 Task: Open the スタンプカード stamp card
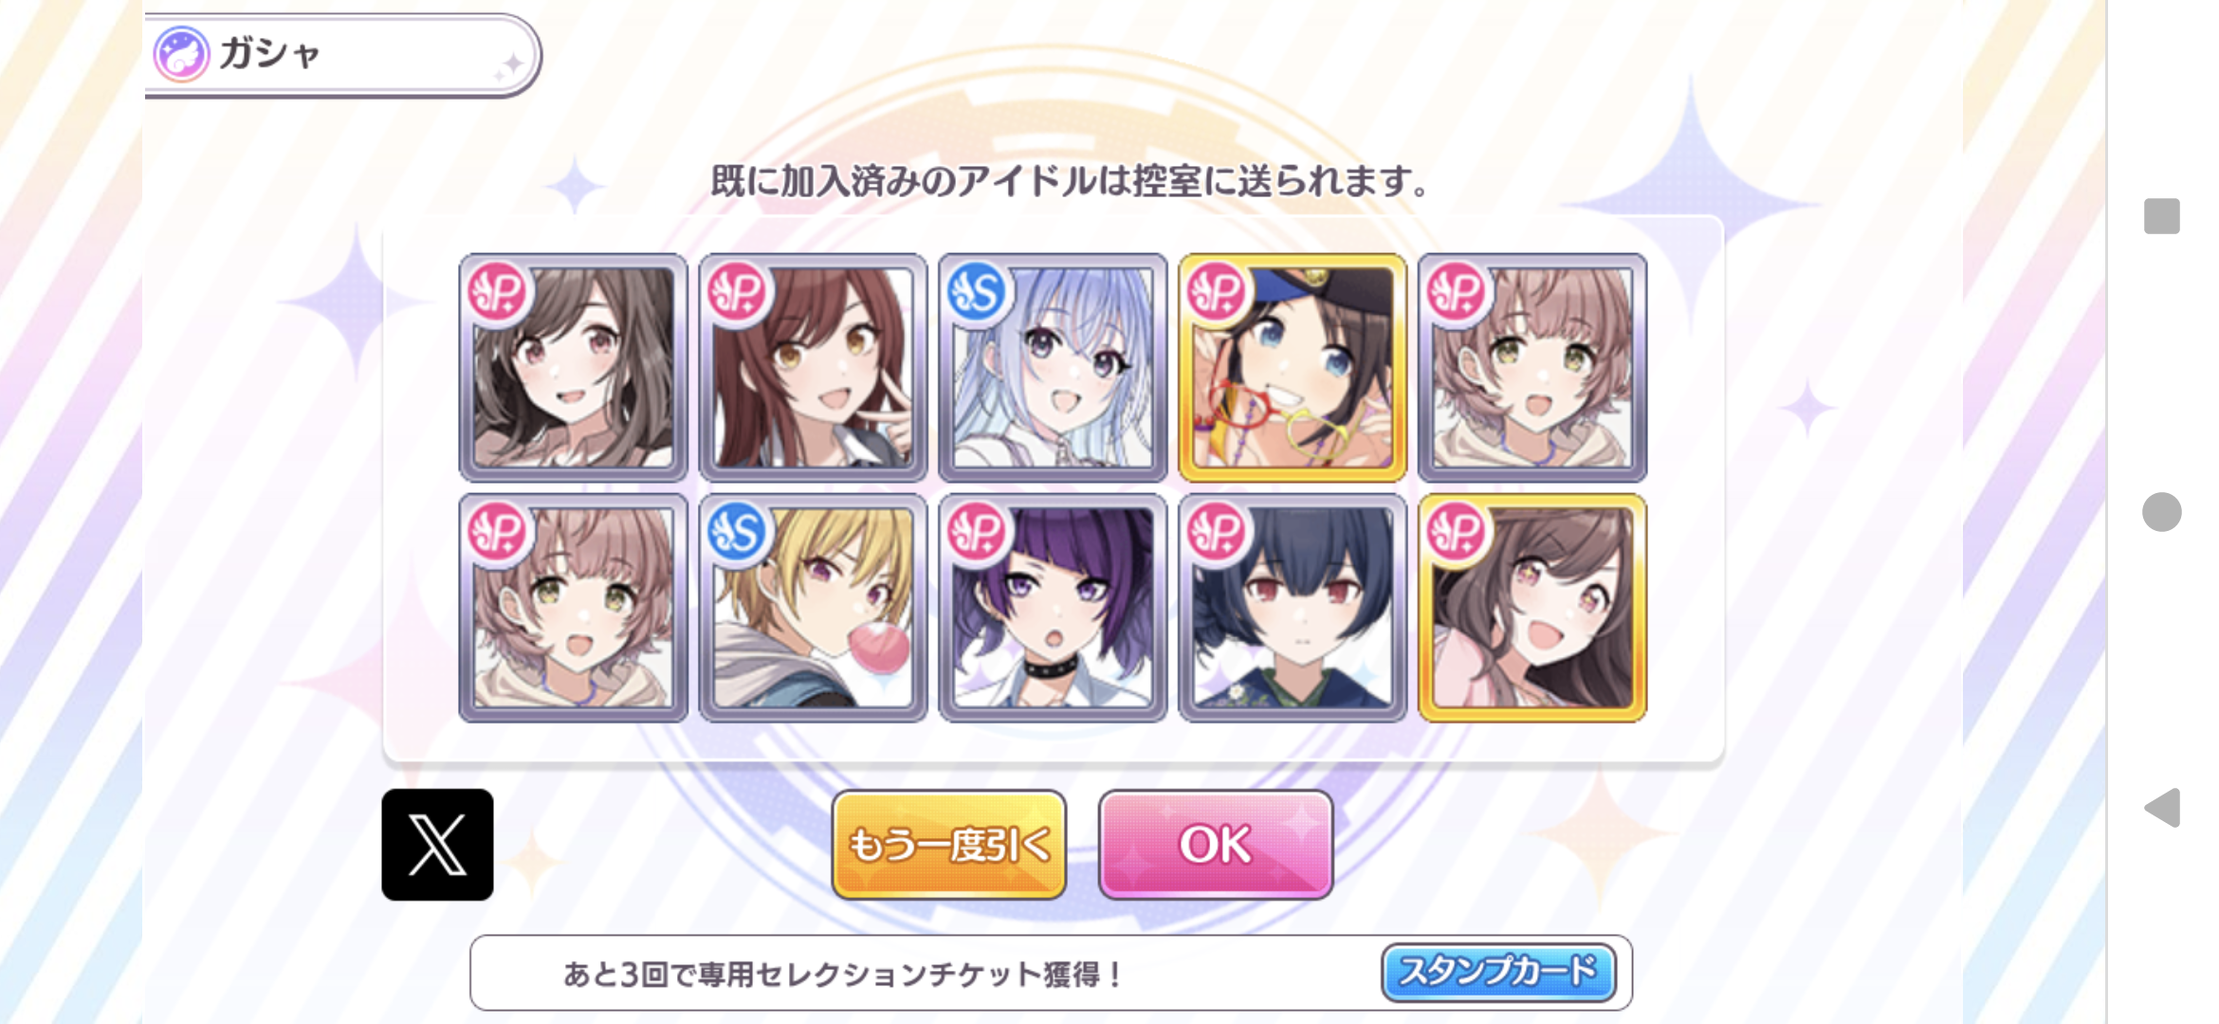click(x=1498, y=972)
